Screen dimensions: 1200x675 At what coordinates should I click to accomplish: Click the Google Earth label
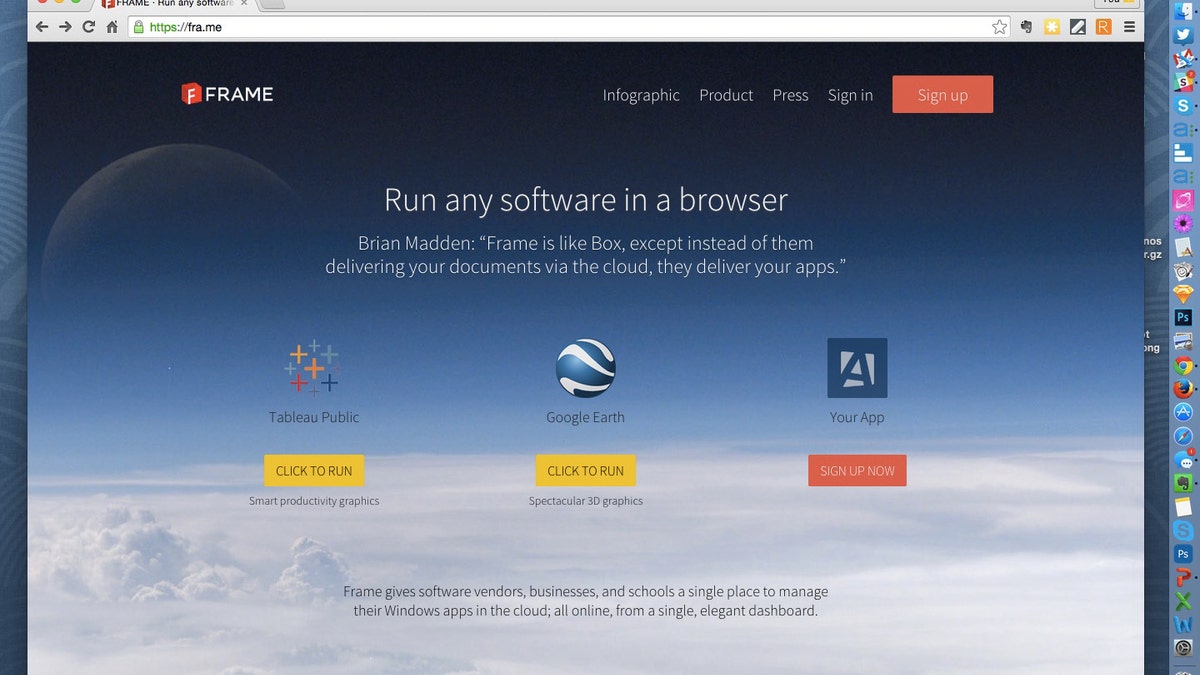585,417
